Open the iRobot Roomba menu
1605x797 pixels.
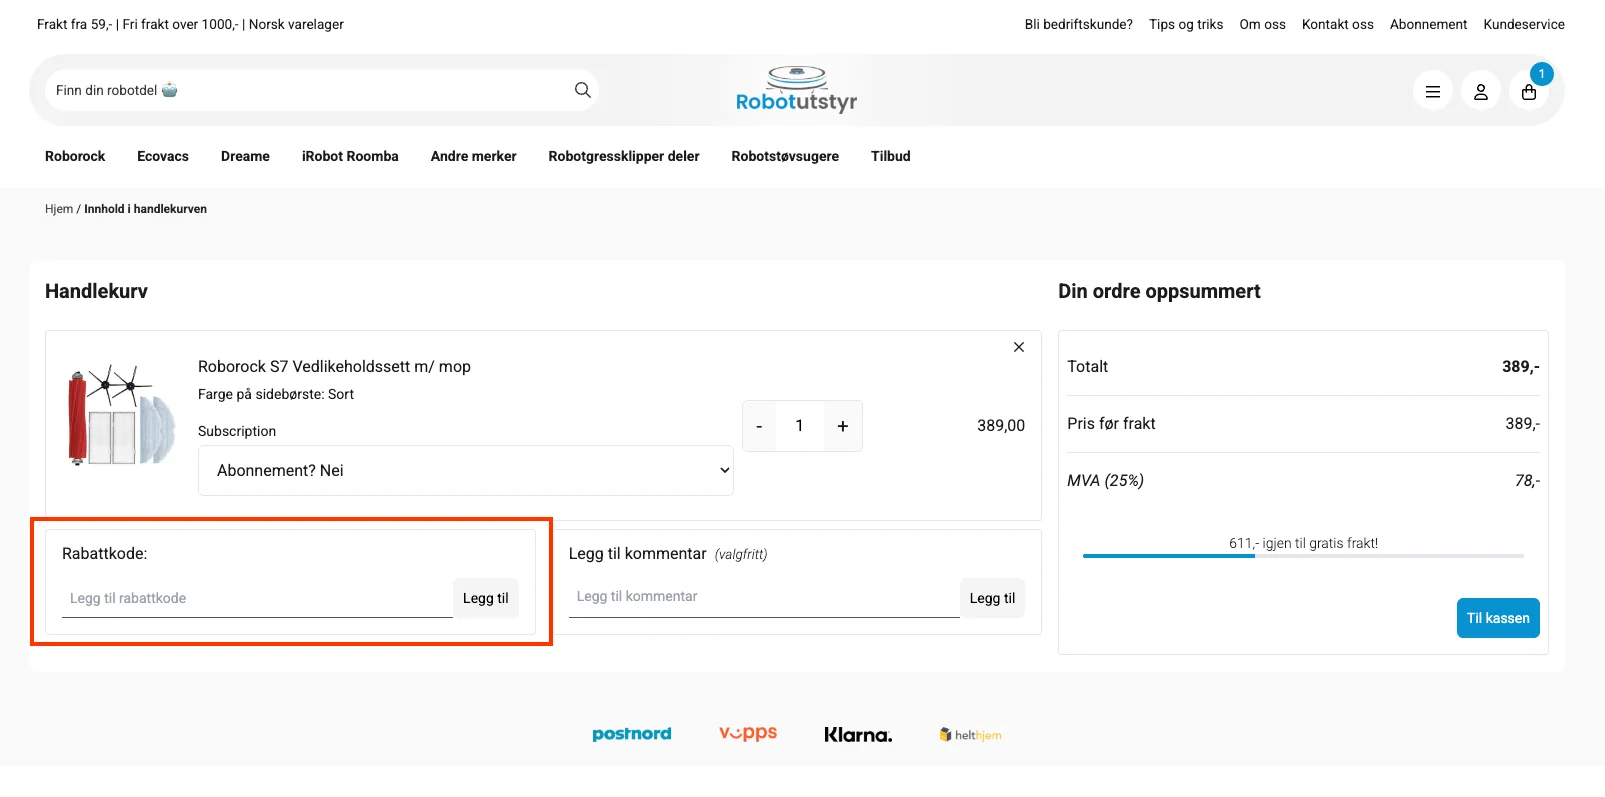coord(350,156)
